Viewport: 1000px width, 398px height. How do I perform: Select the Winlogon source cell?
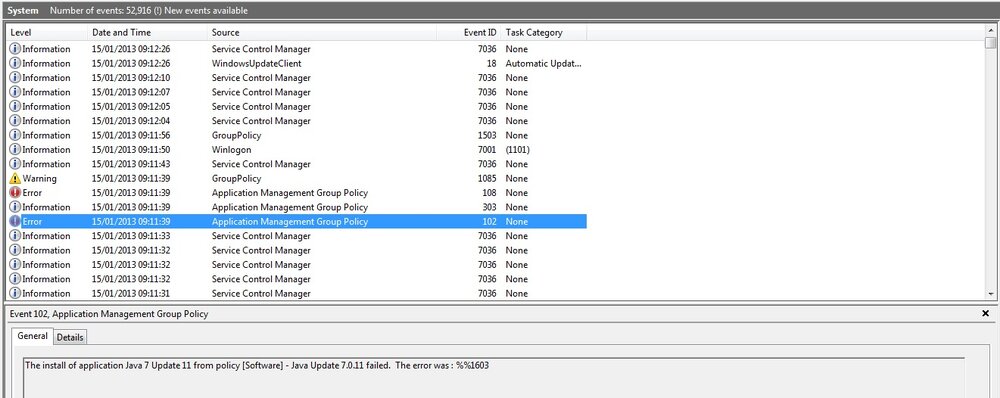(x=232, y=150)
